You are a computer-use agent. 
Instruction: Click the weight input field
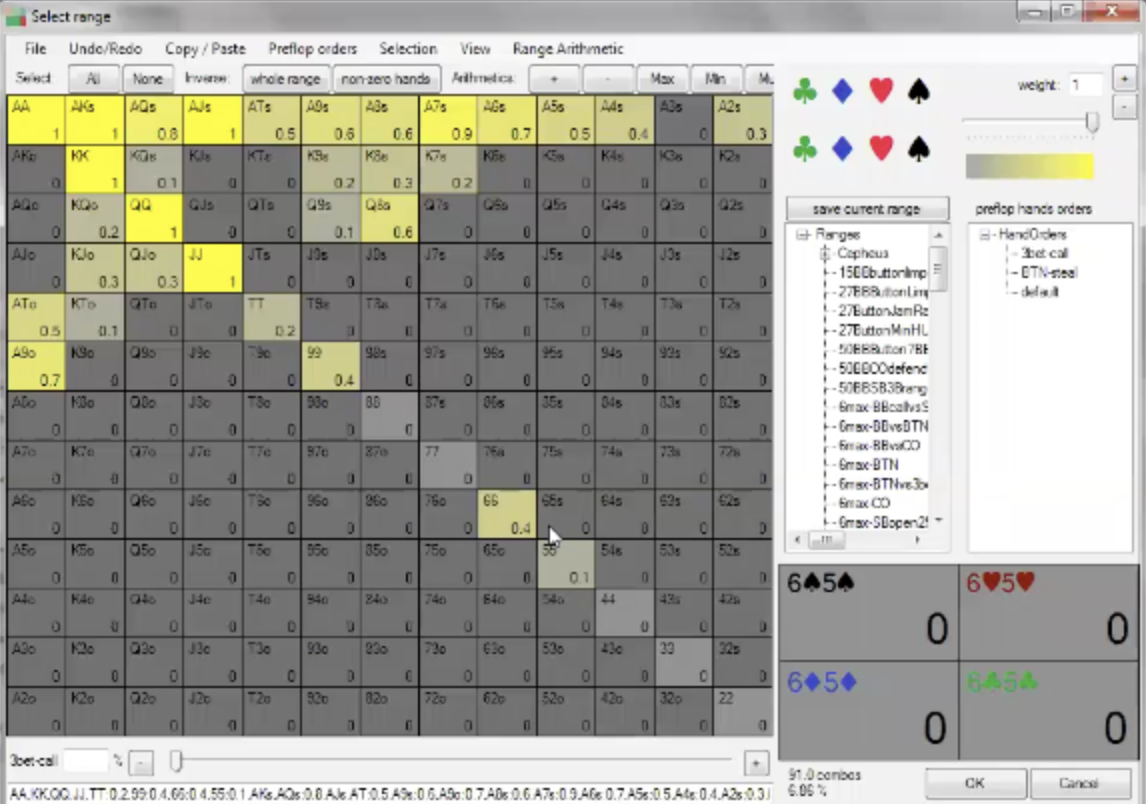click(1085, 85)
